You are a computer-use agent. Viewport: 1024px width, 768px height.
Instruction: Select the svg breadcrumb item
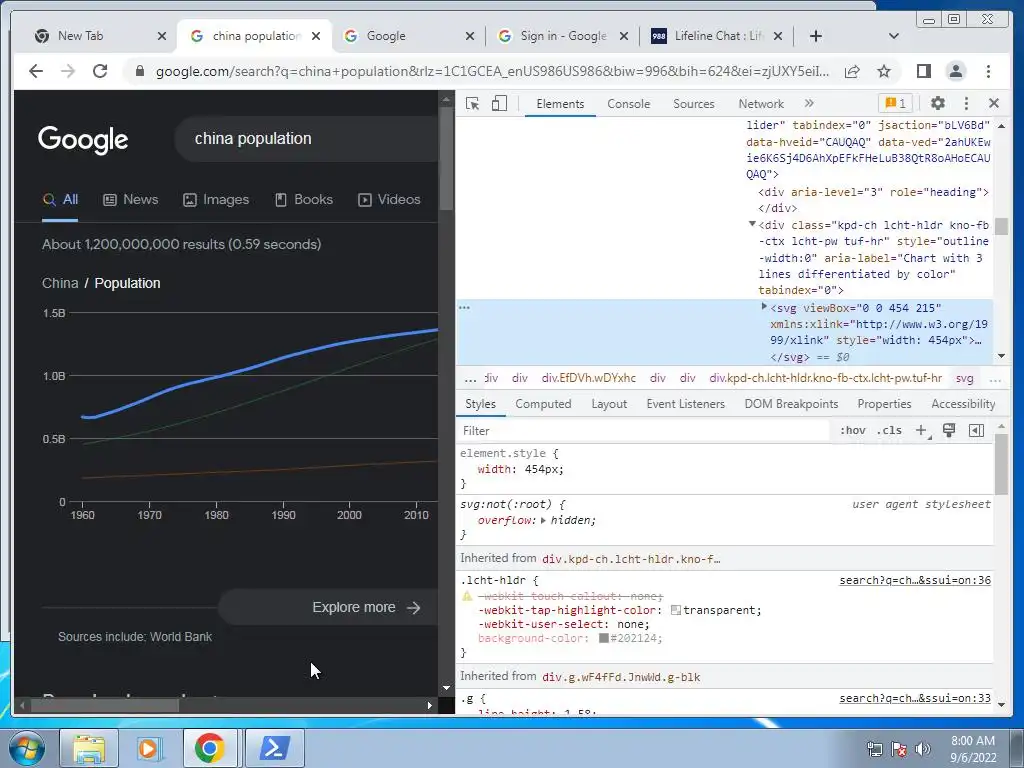tap(965, 378)
